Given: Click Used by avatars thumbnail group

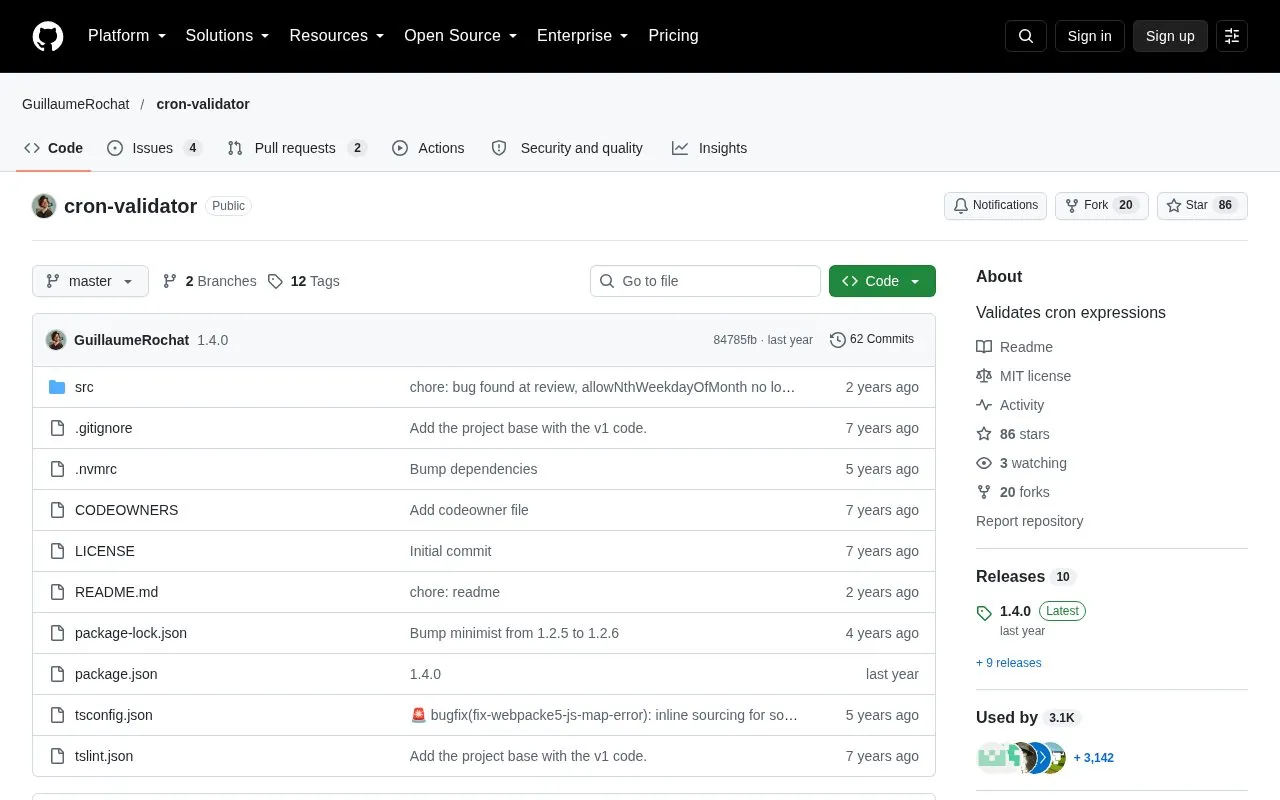Looking at the screenshot, I should (1021, 758).
